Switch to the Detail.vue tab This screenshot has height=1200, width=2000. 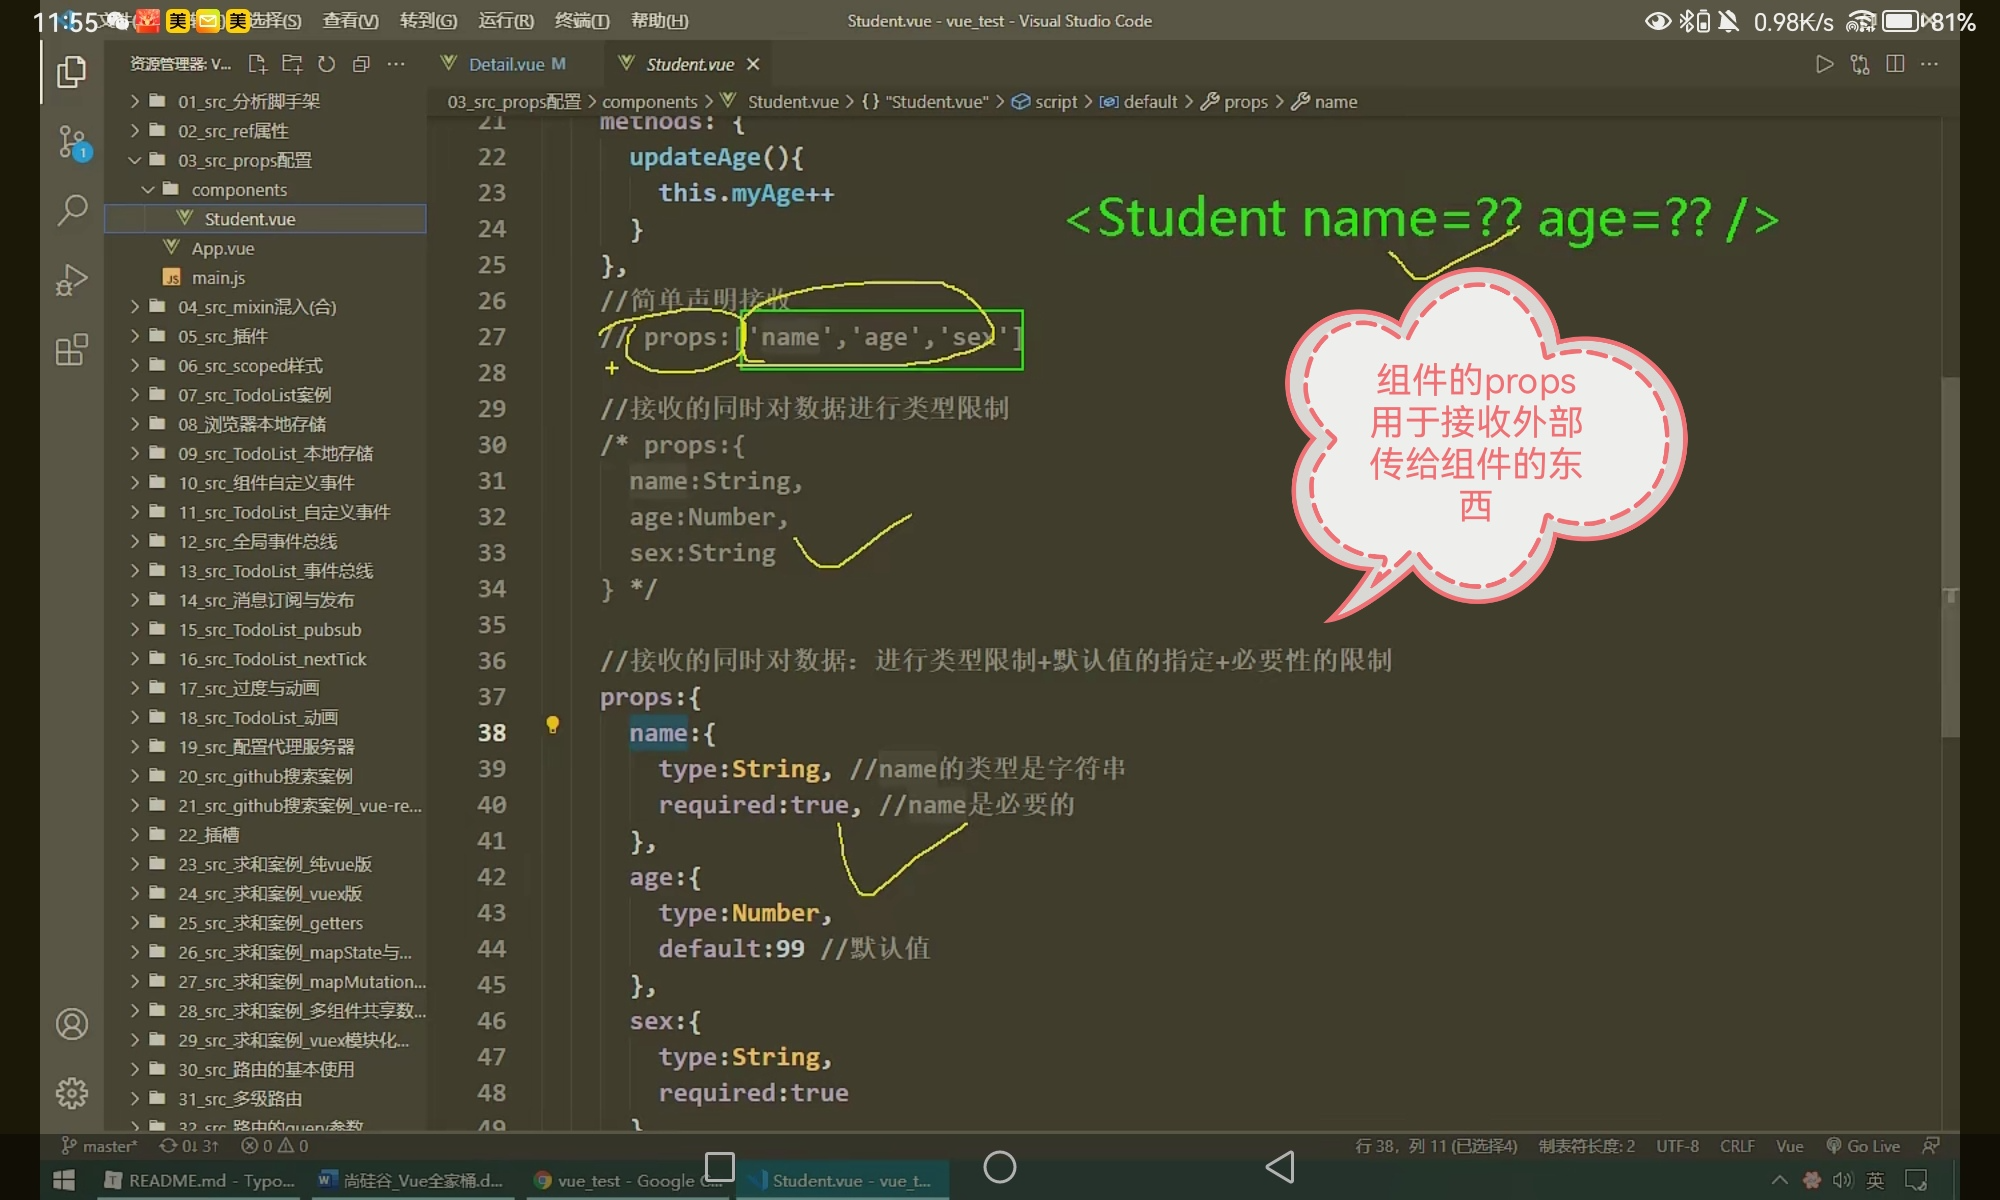click(x=505, y=64)
